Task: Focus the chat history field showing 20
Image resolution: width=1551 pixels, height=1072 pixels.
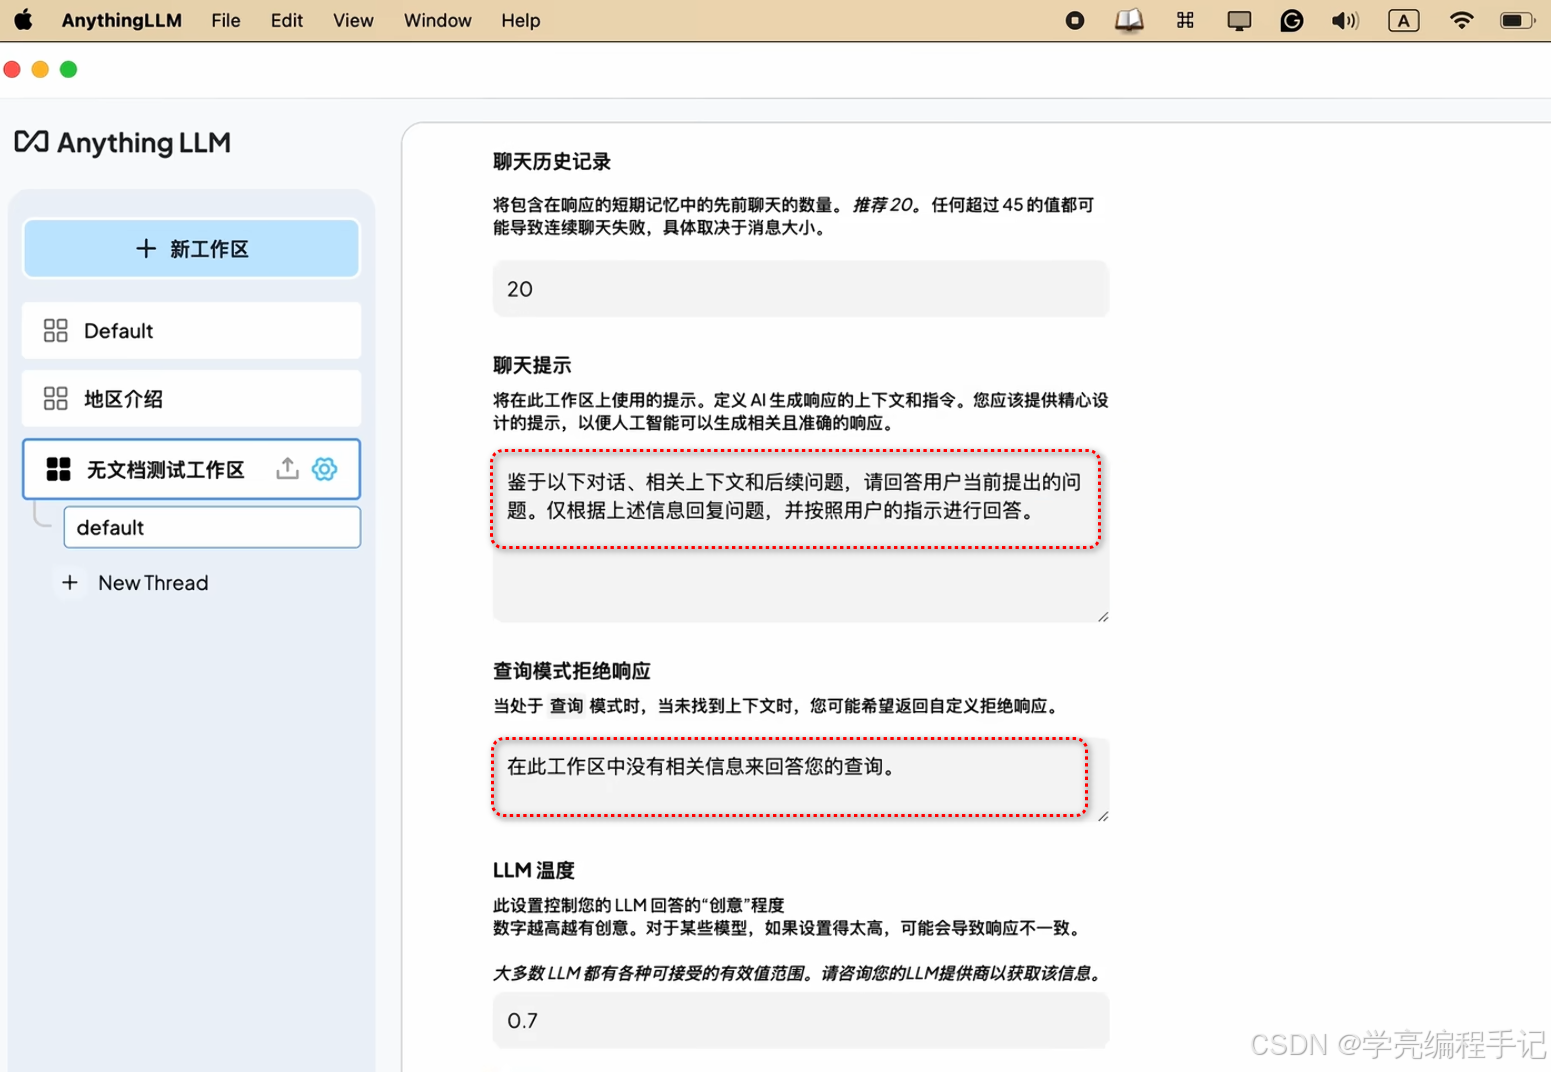Action: [x=800, y=289]
